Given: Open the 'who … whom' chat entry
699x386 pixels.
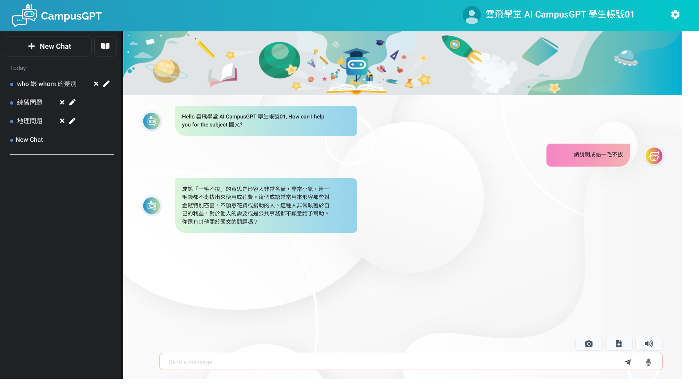Looking at the screenshot, I should [x=46, y=84].
